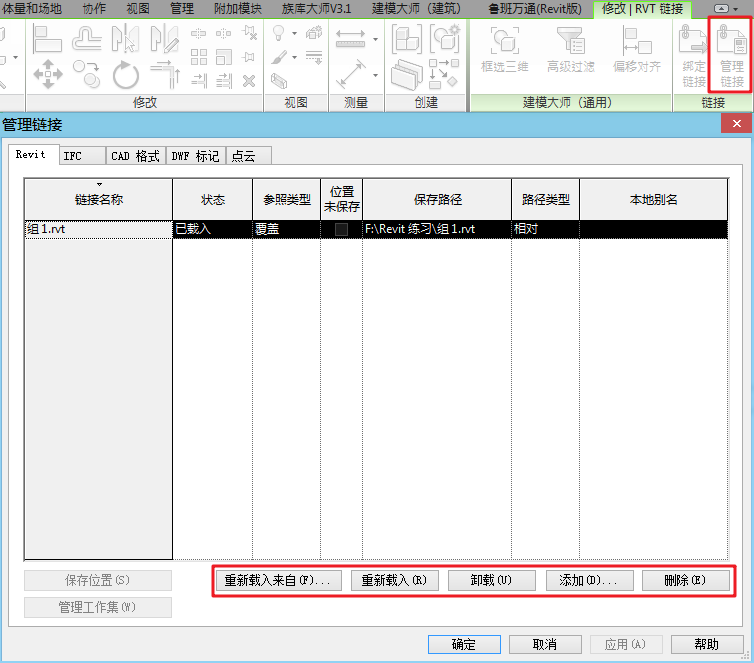Switch to the IFC tab
This screenshot has height=663, width=754.
82,156
